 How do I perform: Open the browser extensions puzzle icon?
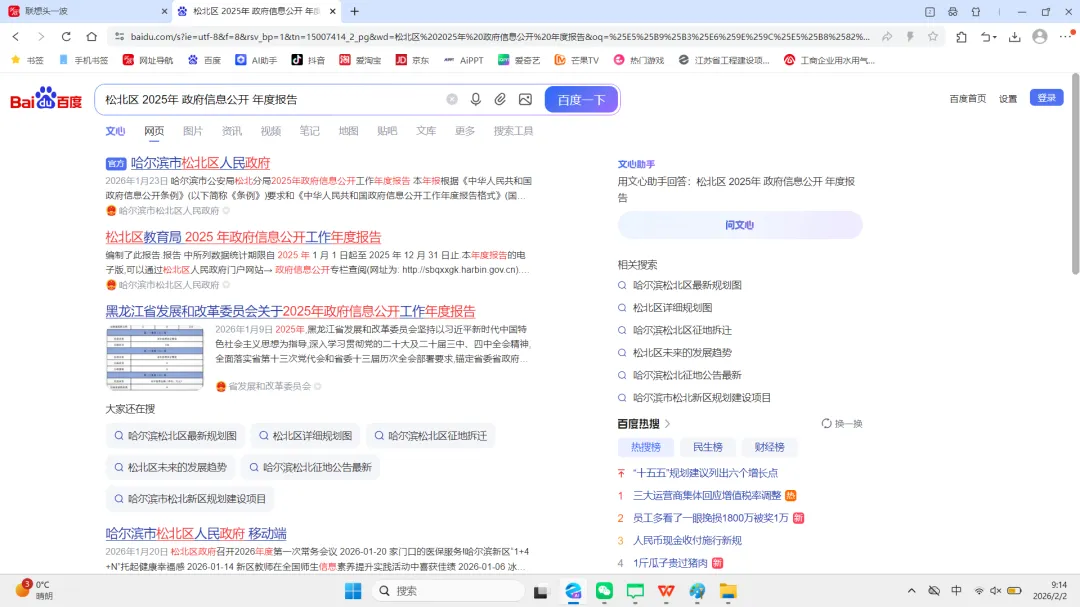[962, 37]
